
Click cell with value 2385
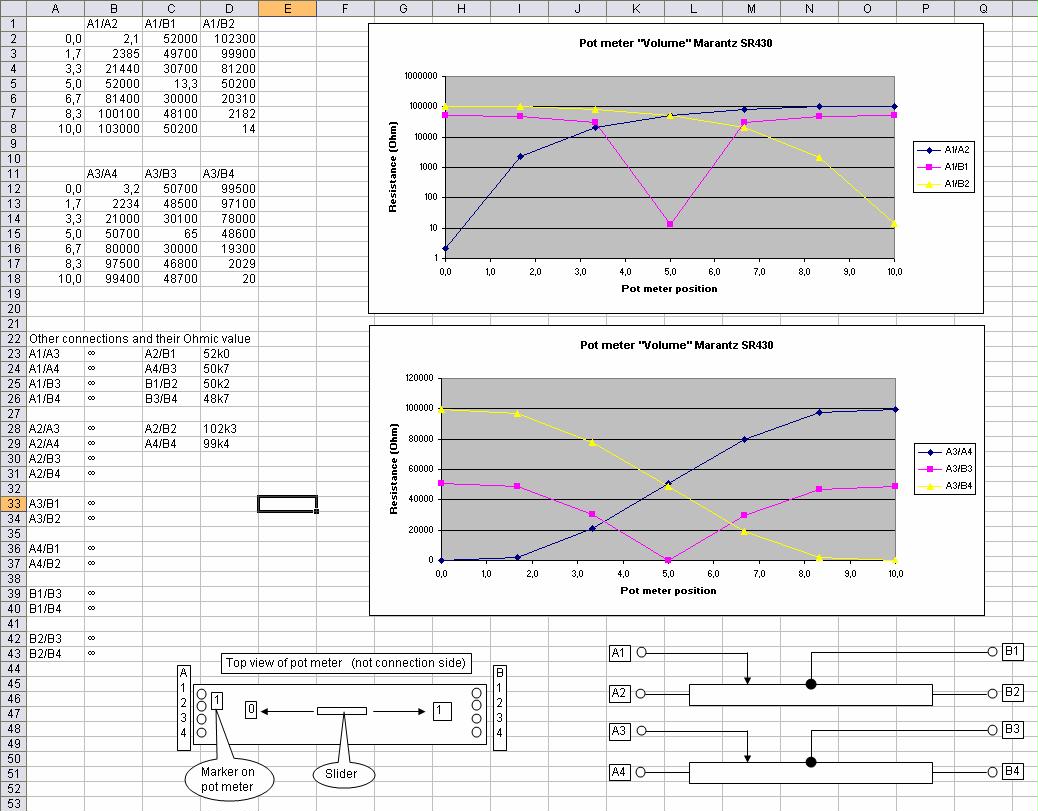click(113, 54)
